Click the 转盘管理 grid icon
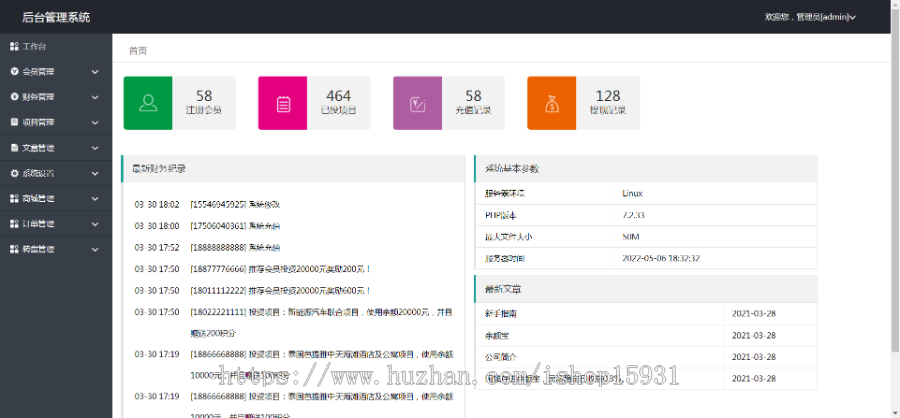 coord(15,249)
